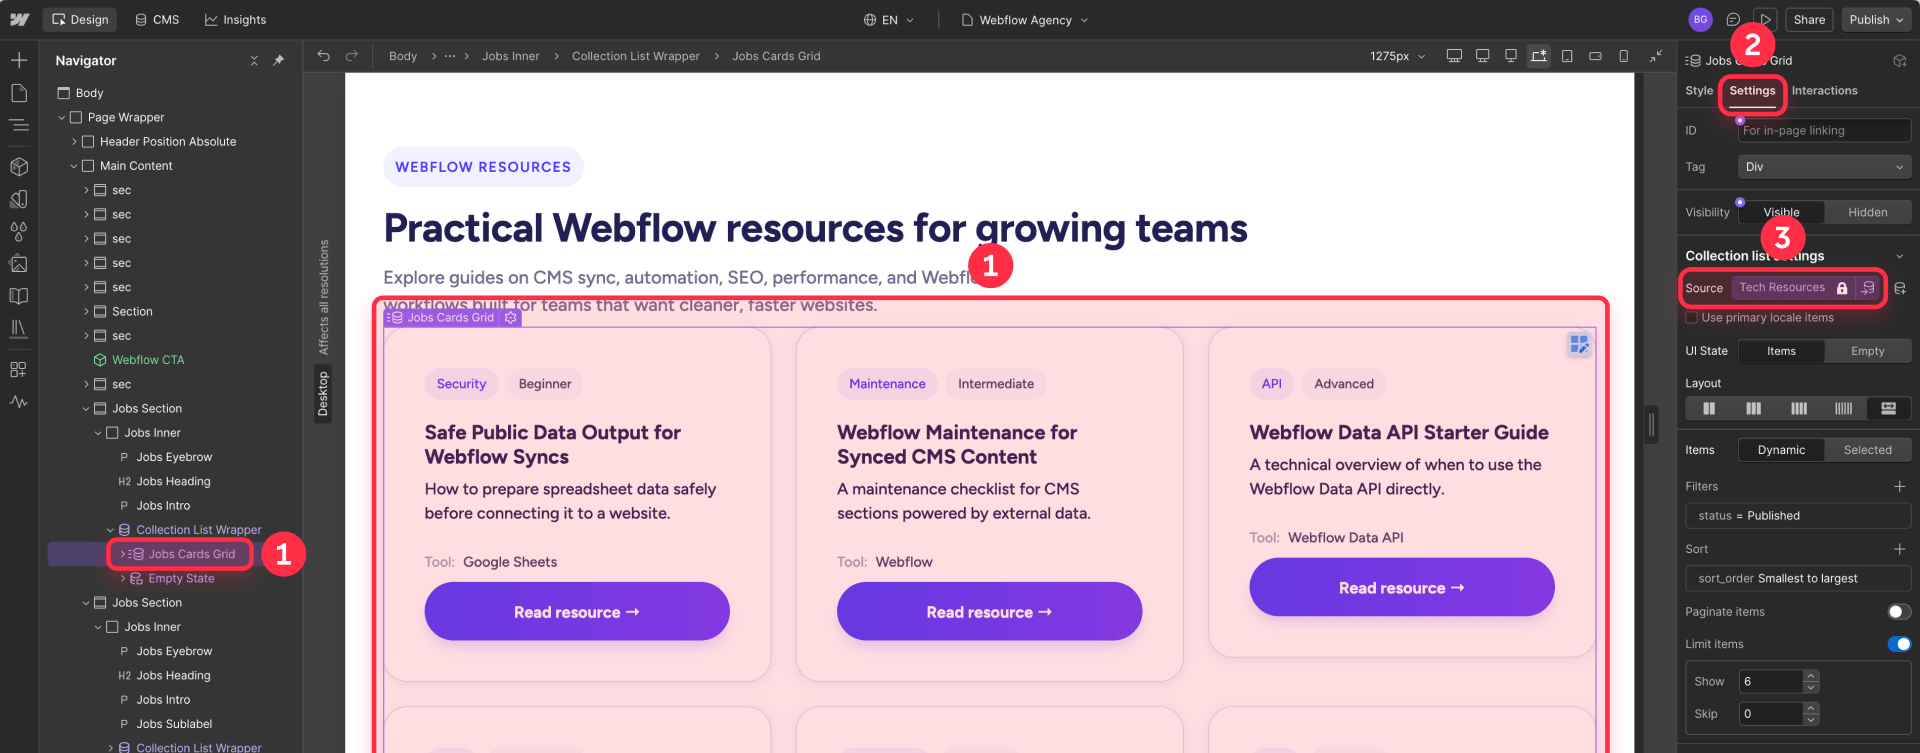Open the Webflow Agency page dropdown
The width and height of the screenshot is (1920, 753).
pyautogui.click(x=1024, y=20)
